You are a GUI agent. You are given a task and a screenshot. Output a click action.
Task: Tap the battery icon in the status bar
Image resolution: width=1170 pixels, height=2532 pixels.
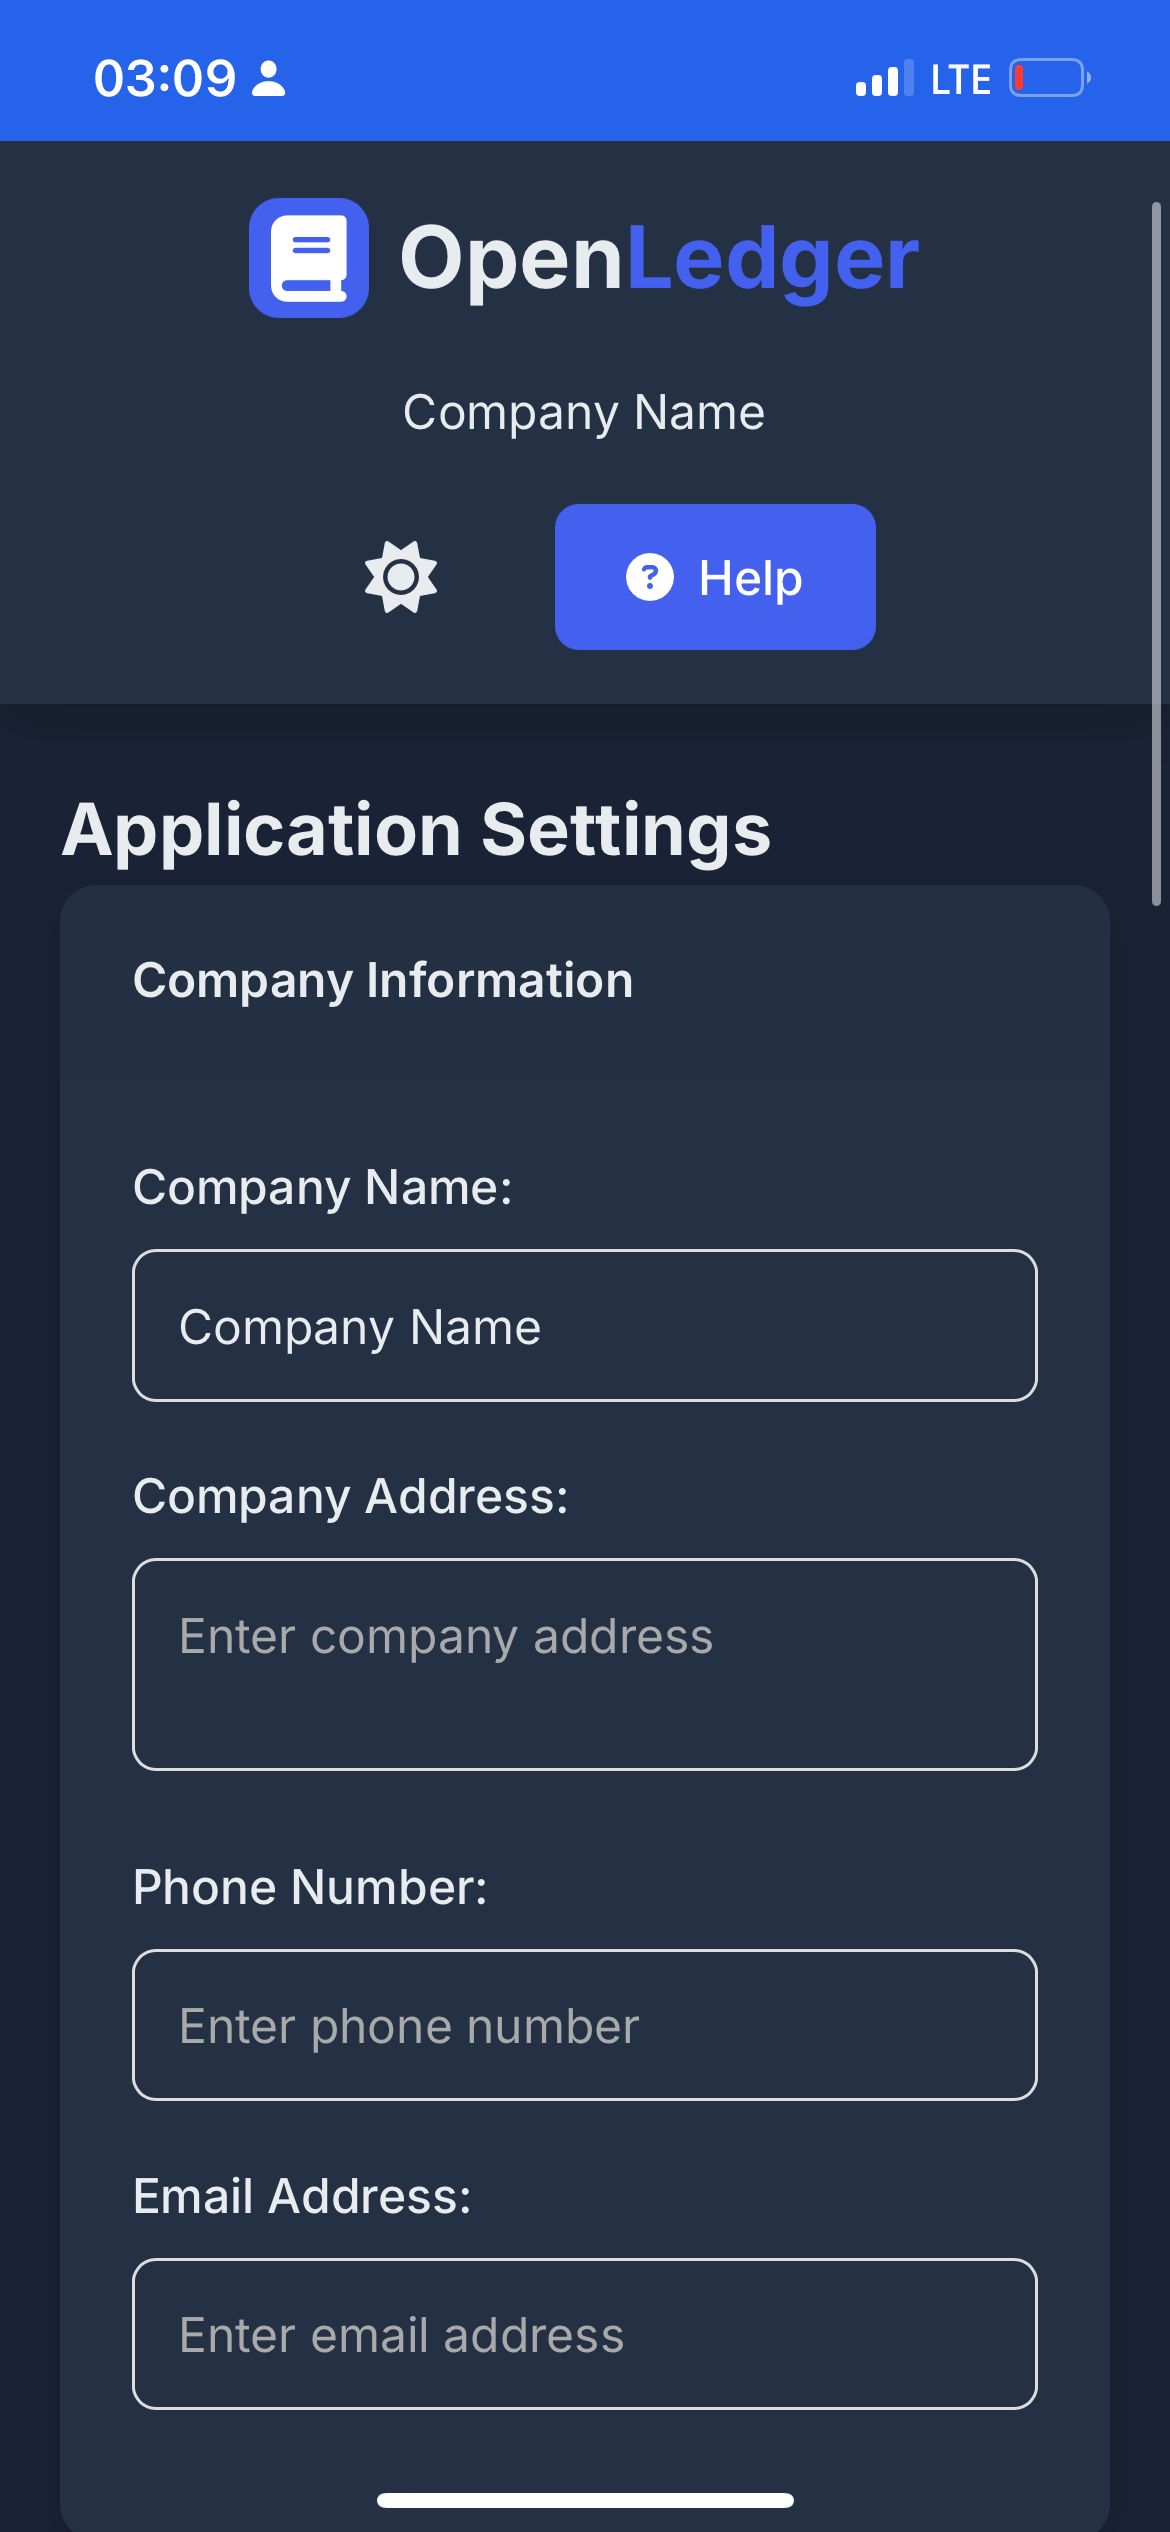coord(1049,78)
